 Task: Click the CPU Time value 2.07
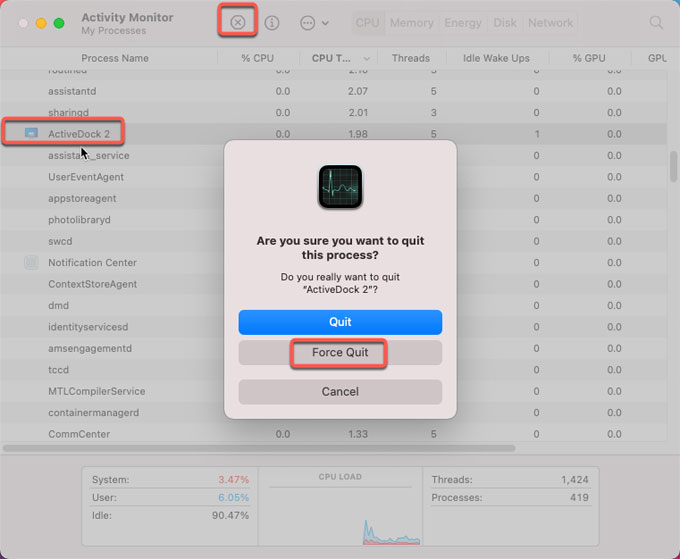tap(358, 91)
